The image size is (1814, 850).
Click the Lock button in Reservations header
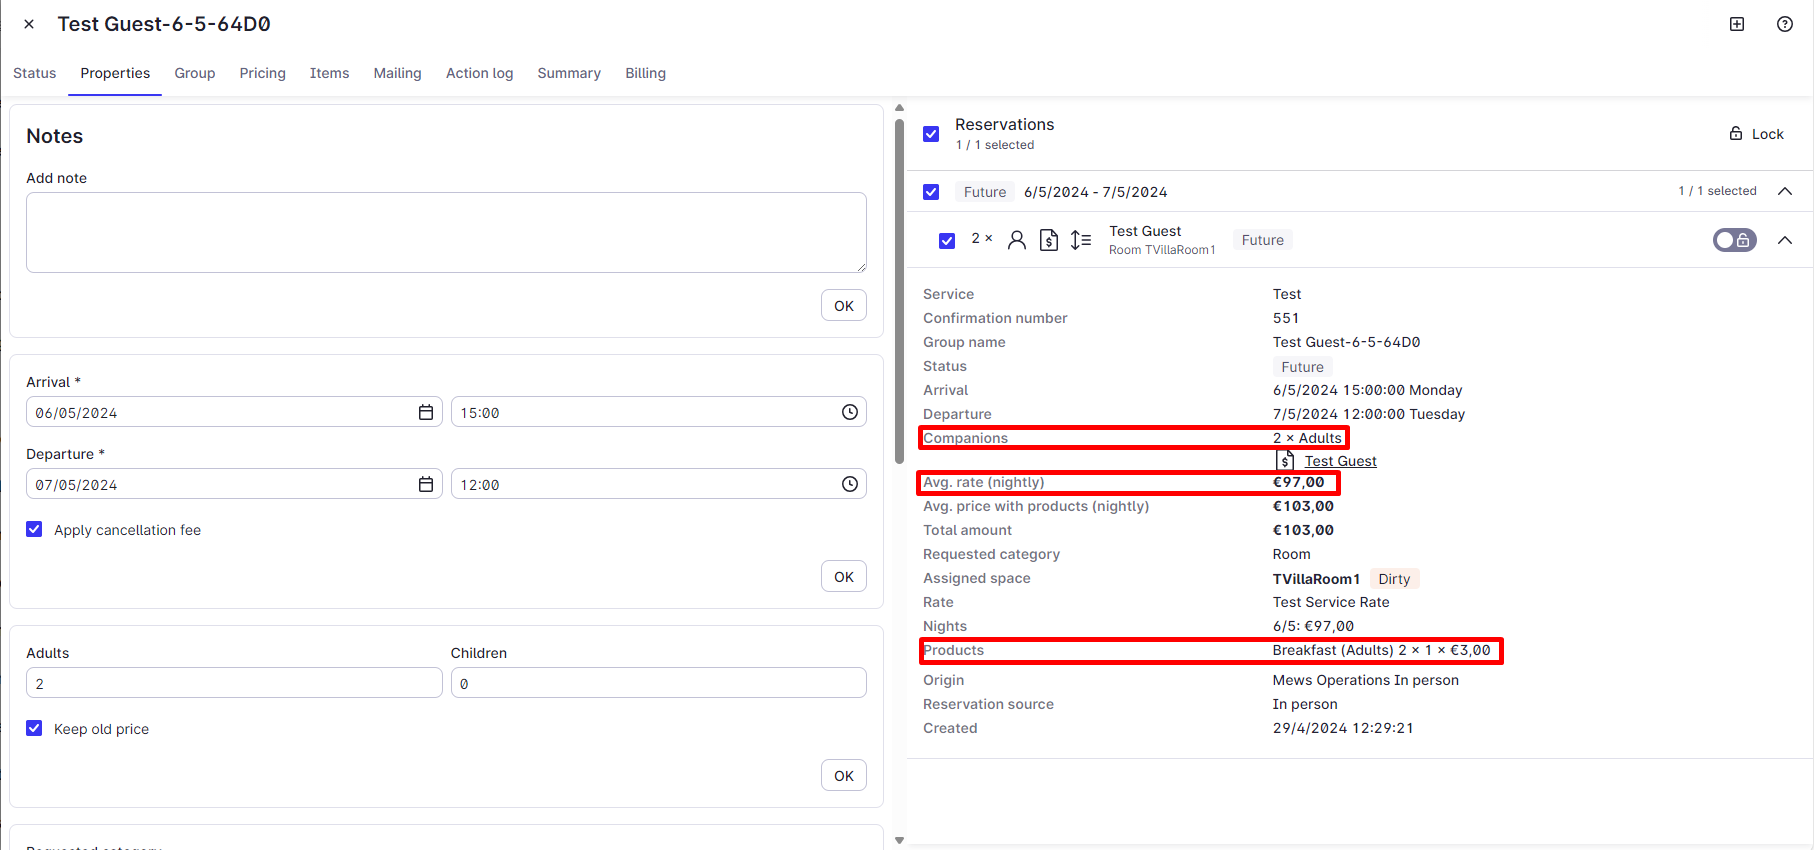1756,134
